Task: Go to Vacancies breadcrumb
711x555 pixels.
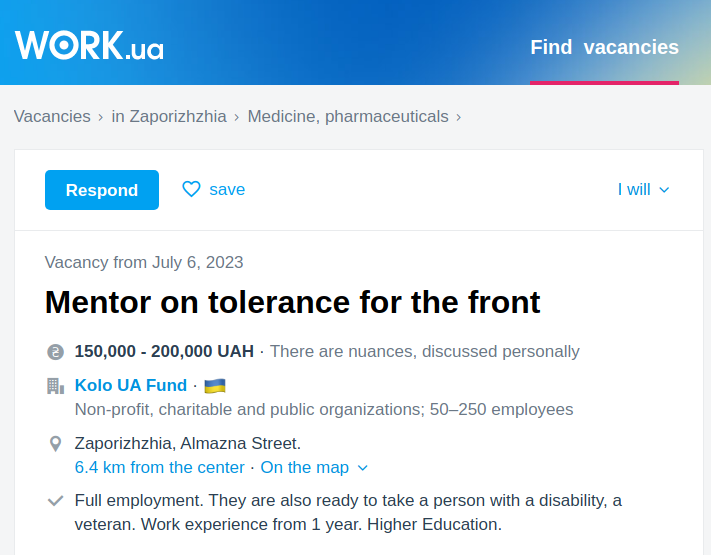Action: point(52,116)
